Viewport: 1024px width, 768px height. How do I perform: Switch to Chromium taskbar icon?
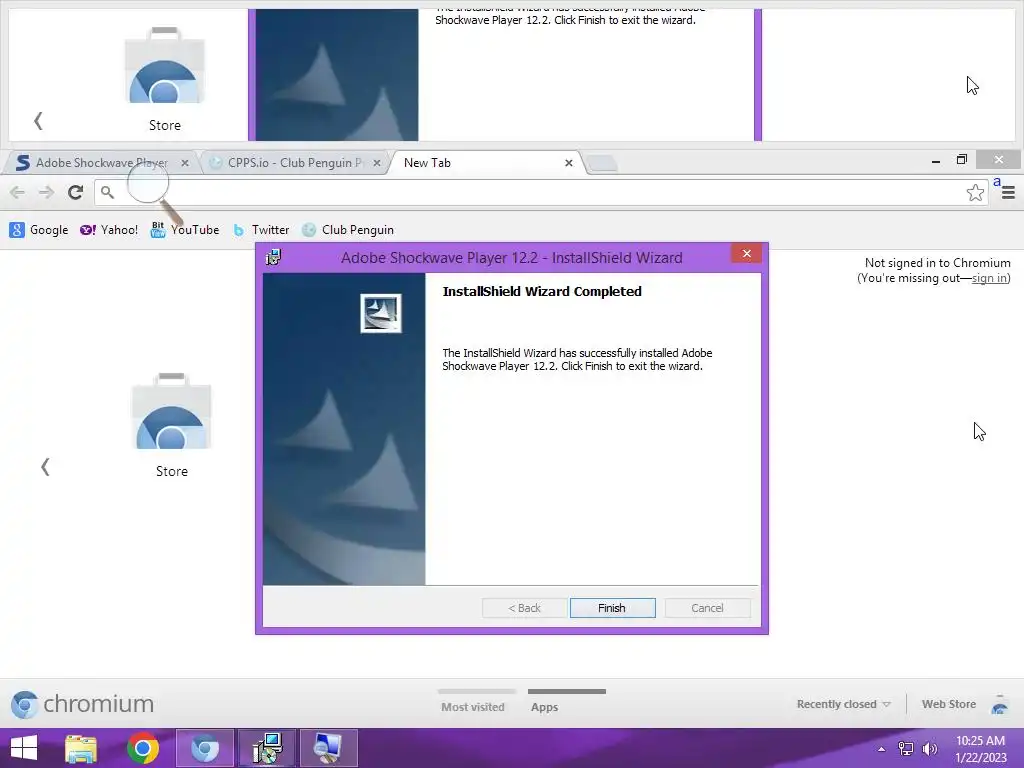pyautogui.click(x=205, y=748)
